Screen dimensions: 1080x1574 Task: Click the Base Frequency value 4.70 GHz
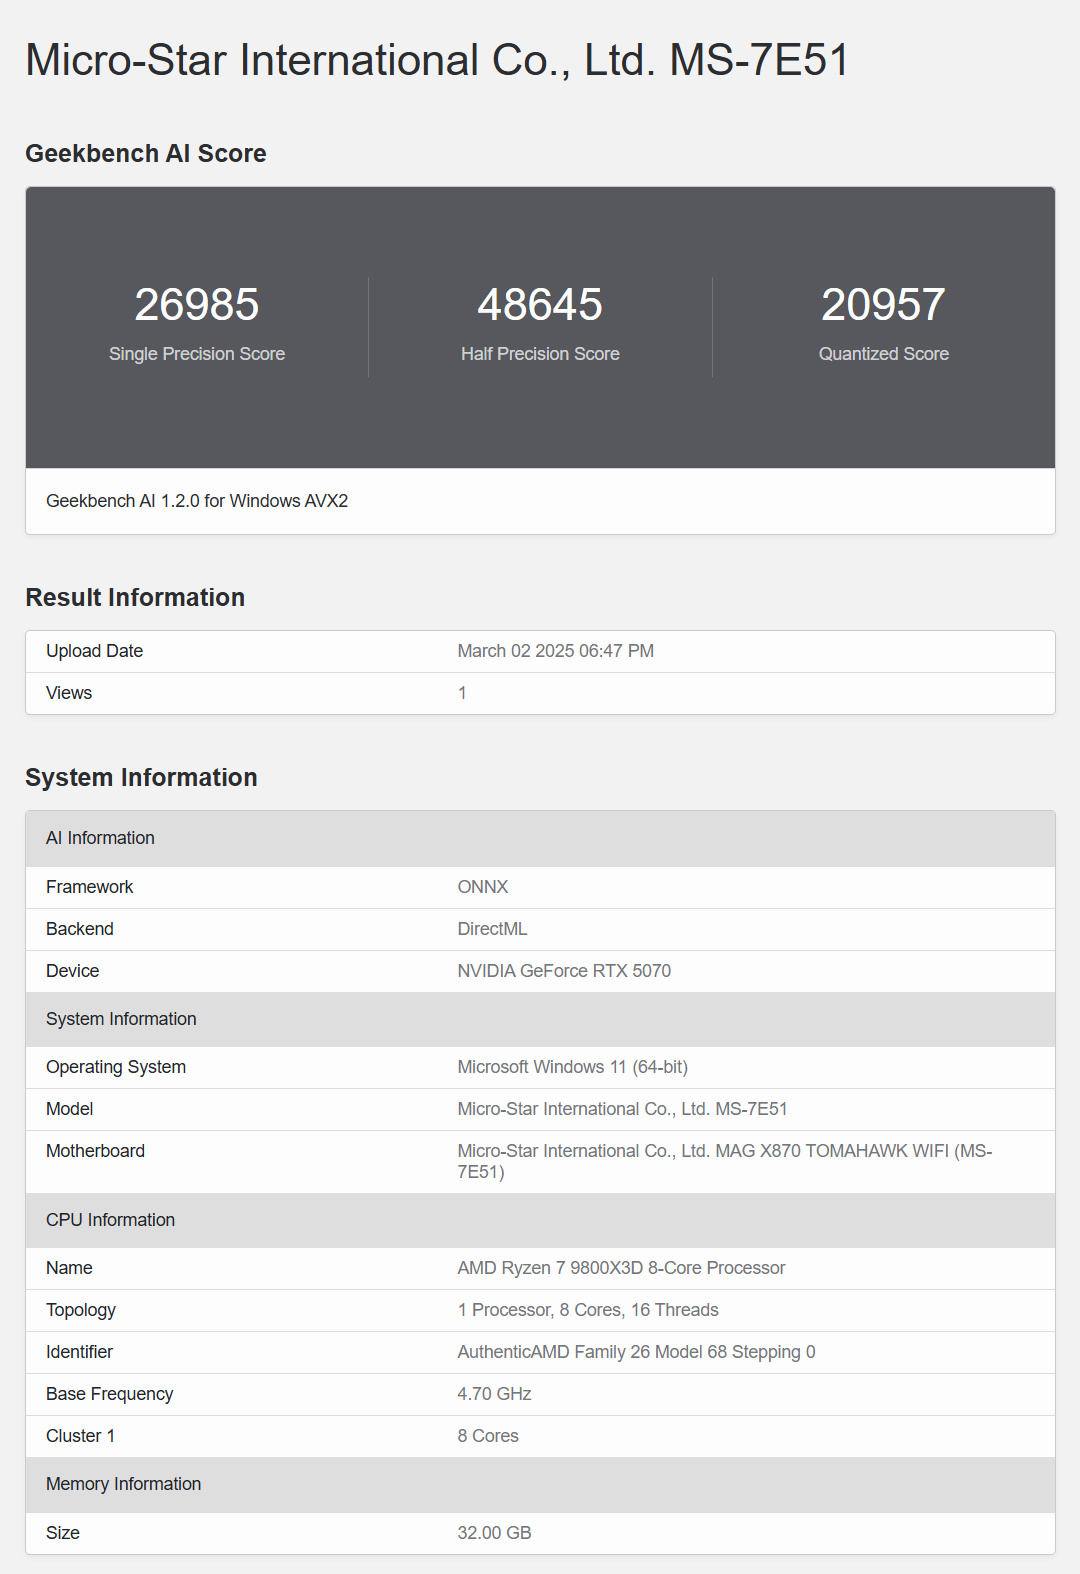point(494,1394)
